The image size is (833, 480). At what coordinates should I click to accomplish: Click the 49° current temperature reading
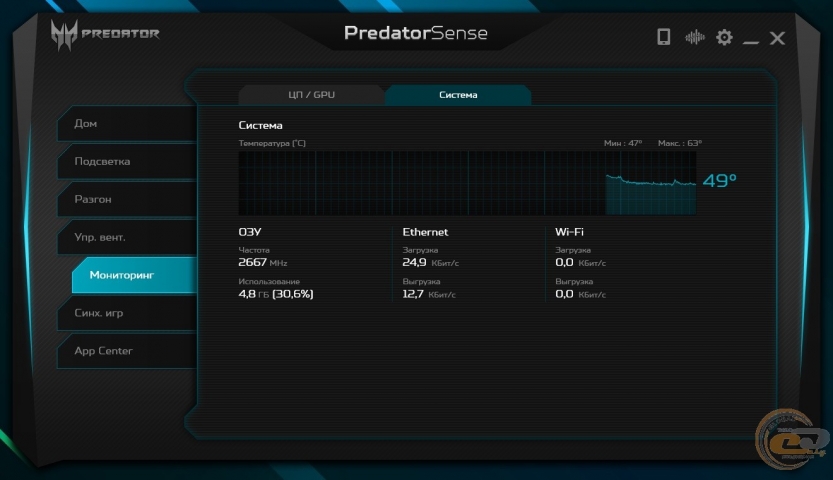pos(719,181)
